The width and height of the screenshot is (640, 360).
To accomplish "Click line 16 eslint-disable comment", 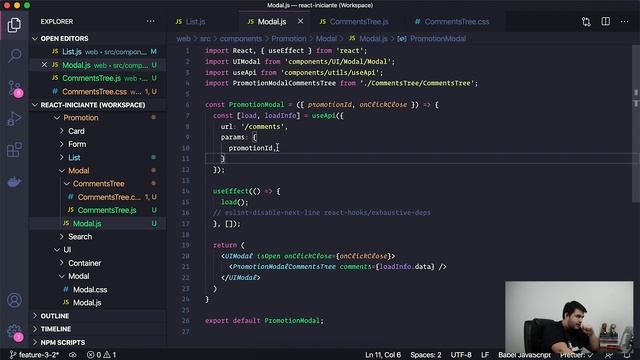I will click(x=322, y=213).
